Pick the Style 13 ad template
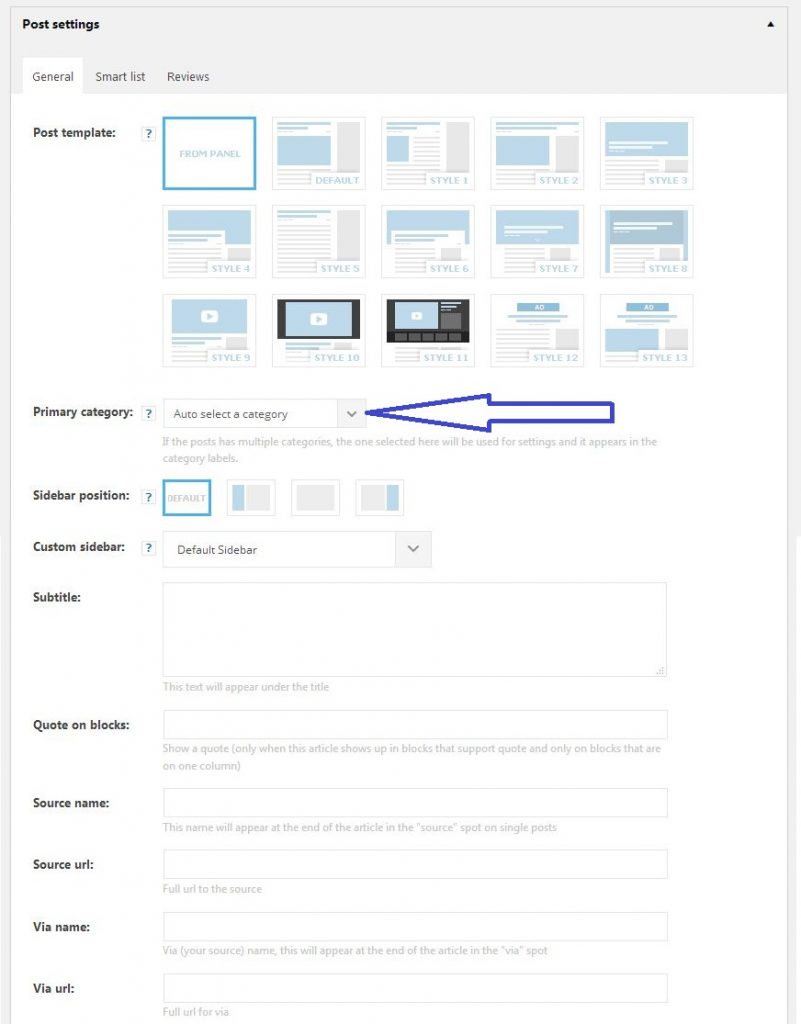This screenshot has height=1024, width=801. (x=646, y=330)
